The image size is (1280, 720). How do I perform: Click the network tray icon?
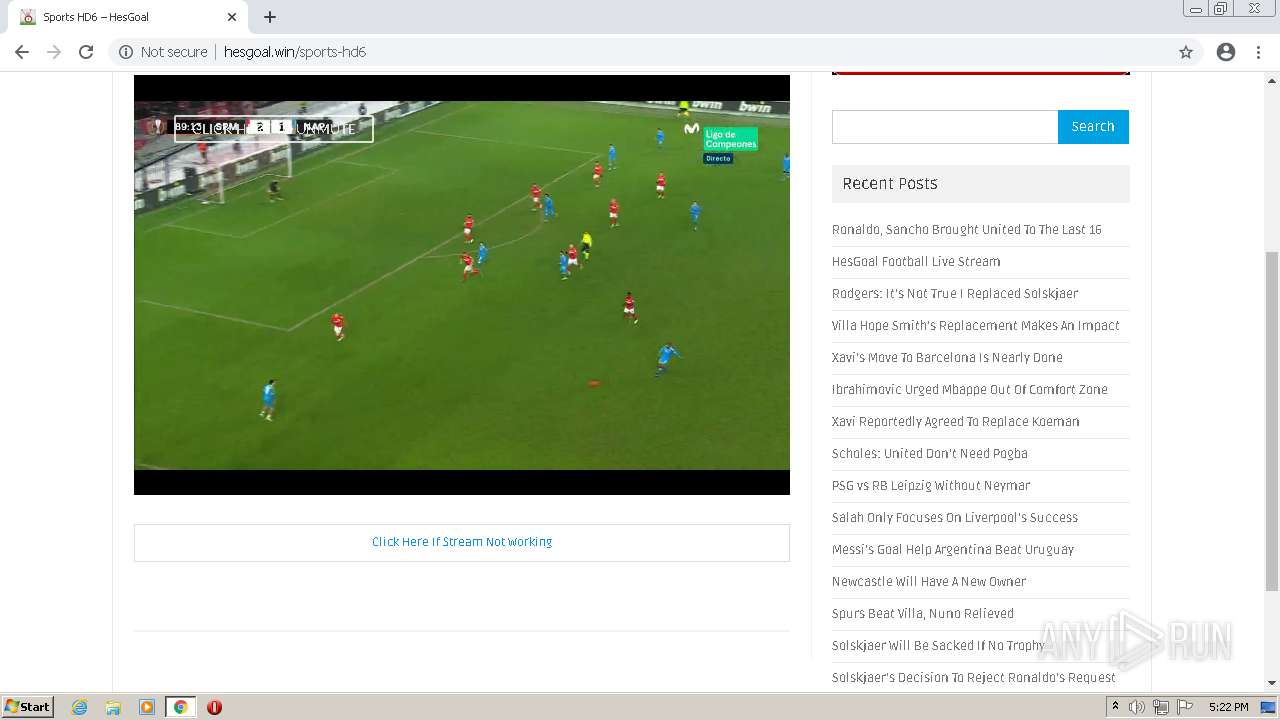point(1161,707)
